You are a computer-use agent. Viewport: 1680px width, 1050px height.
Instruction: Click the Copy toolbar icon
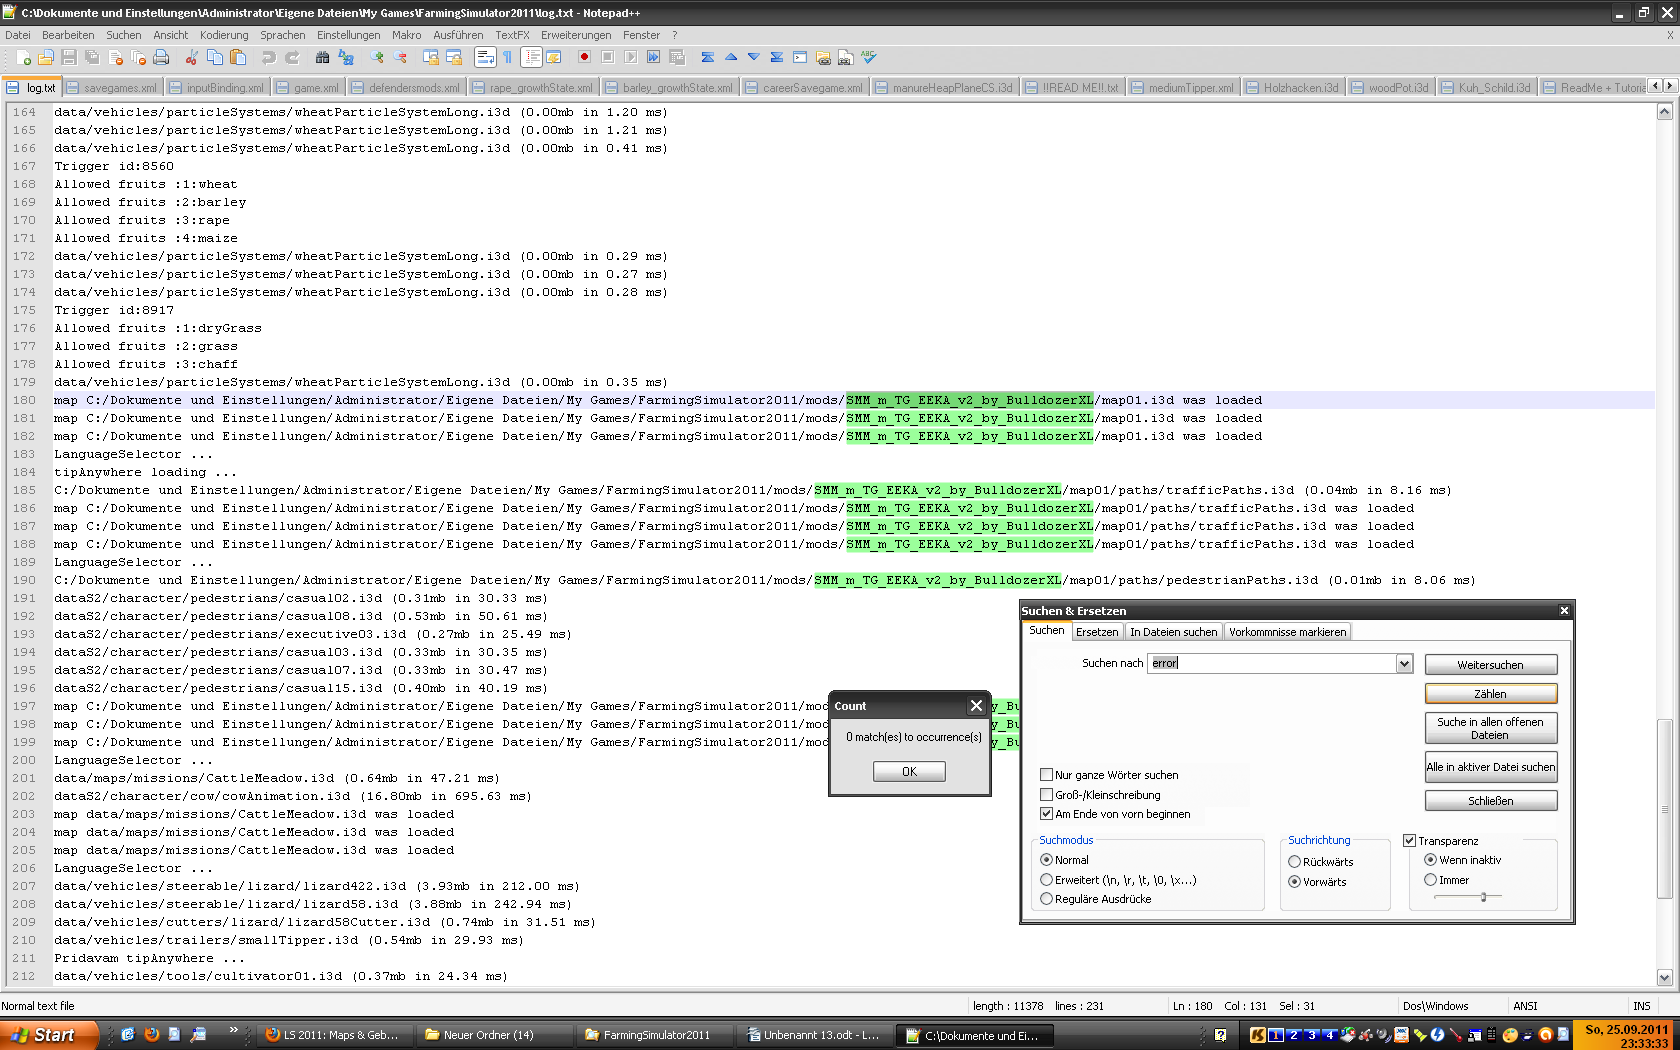click(x=215, y=58)
